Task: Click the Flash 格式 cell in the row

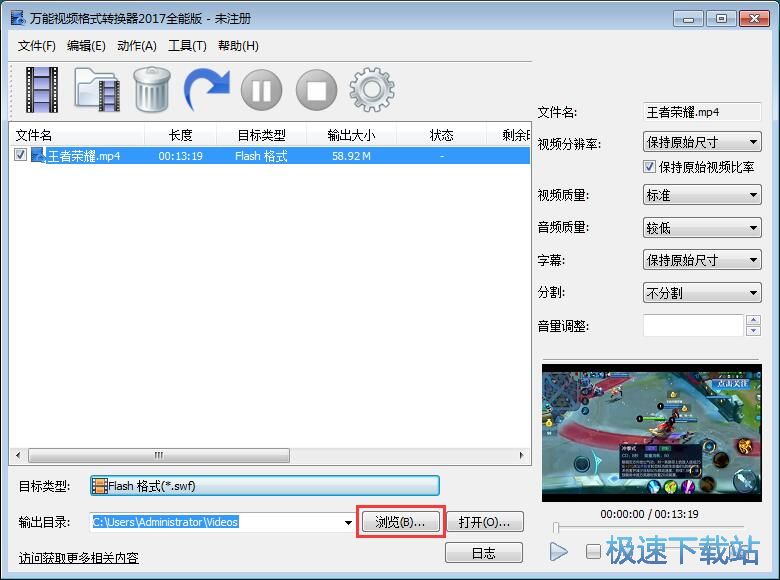Action: tap(261, 156)
